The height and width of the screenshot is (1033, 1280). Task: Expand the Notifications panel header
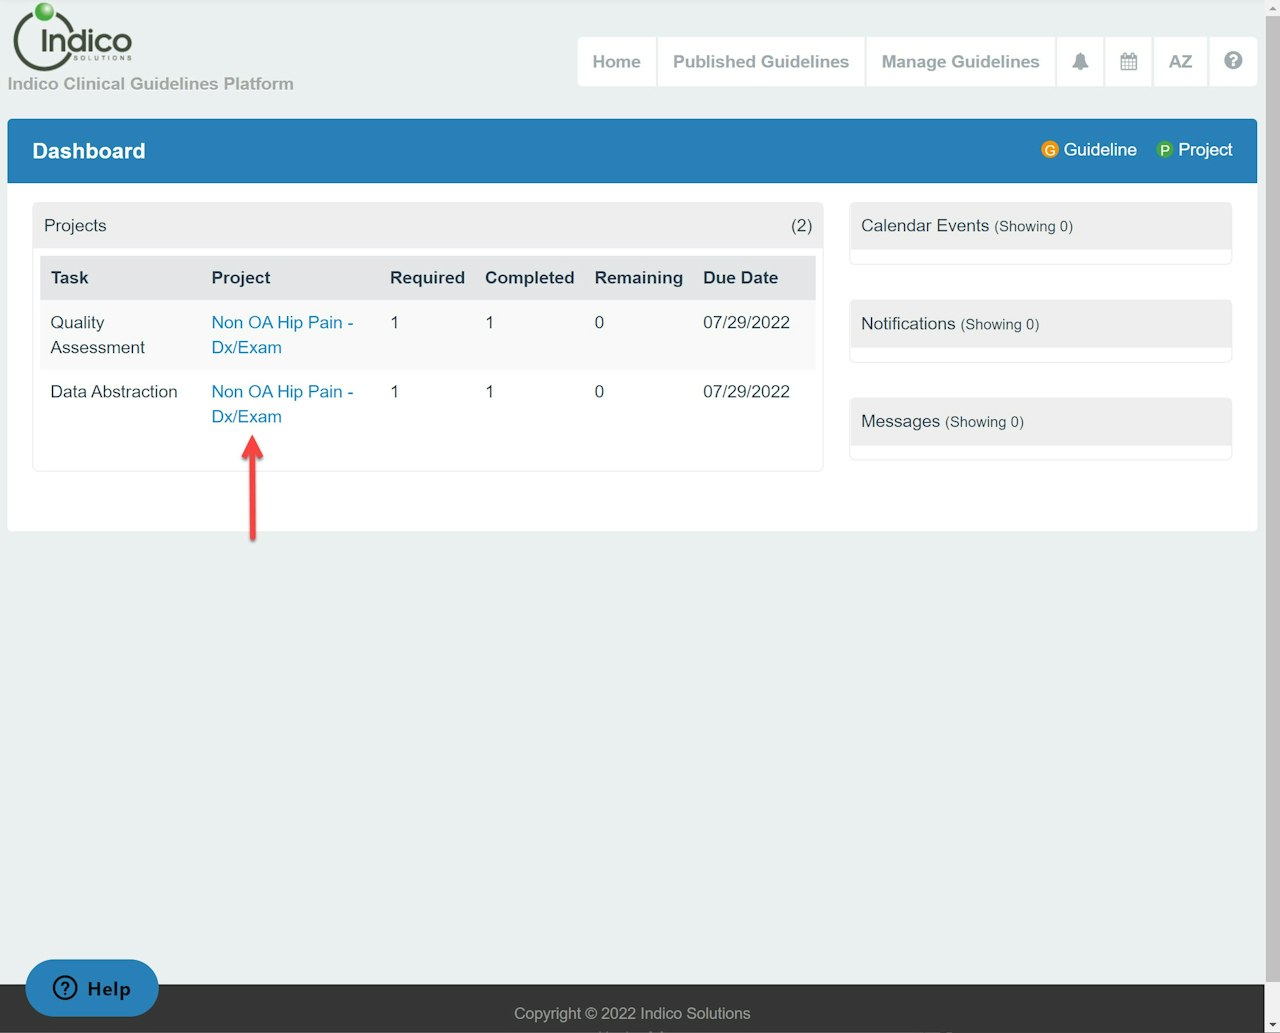pos(1040,324)
